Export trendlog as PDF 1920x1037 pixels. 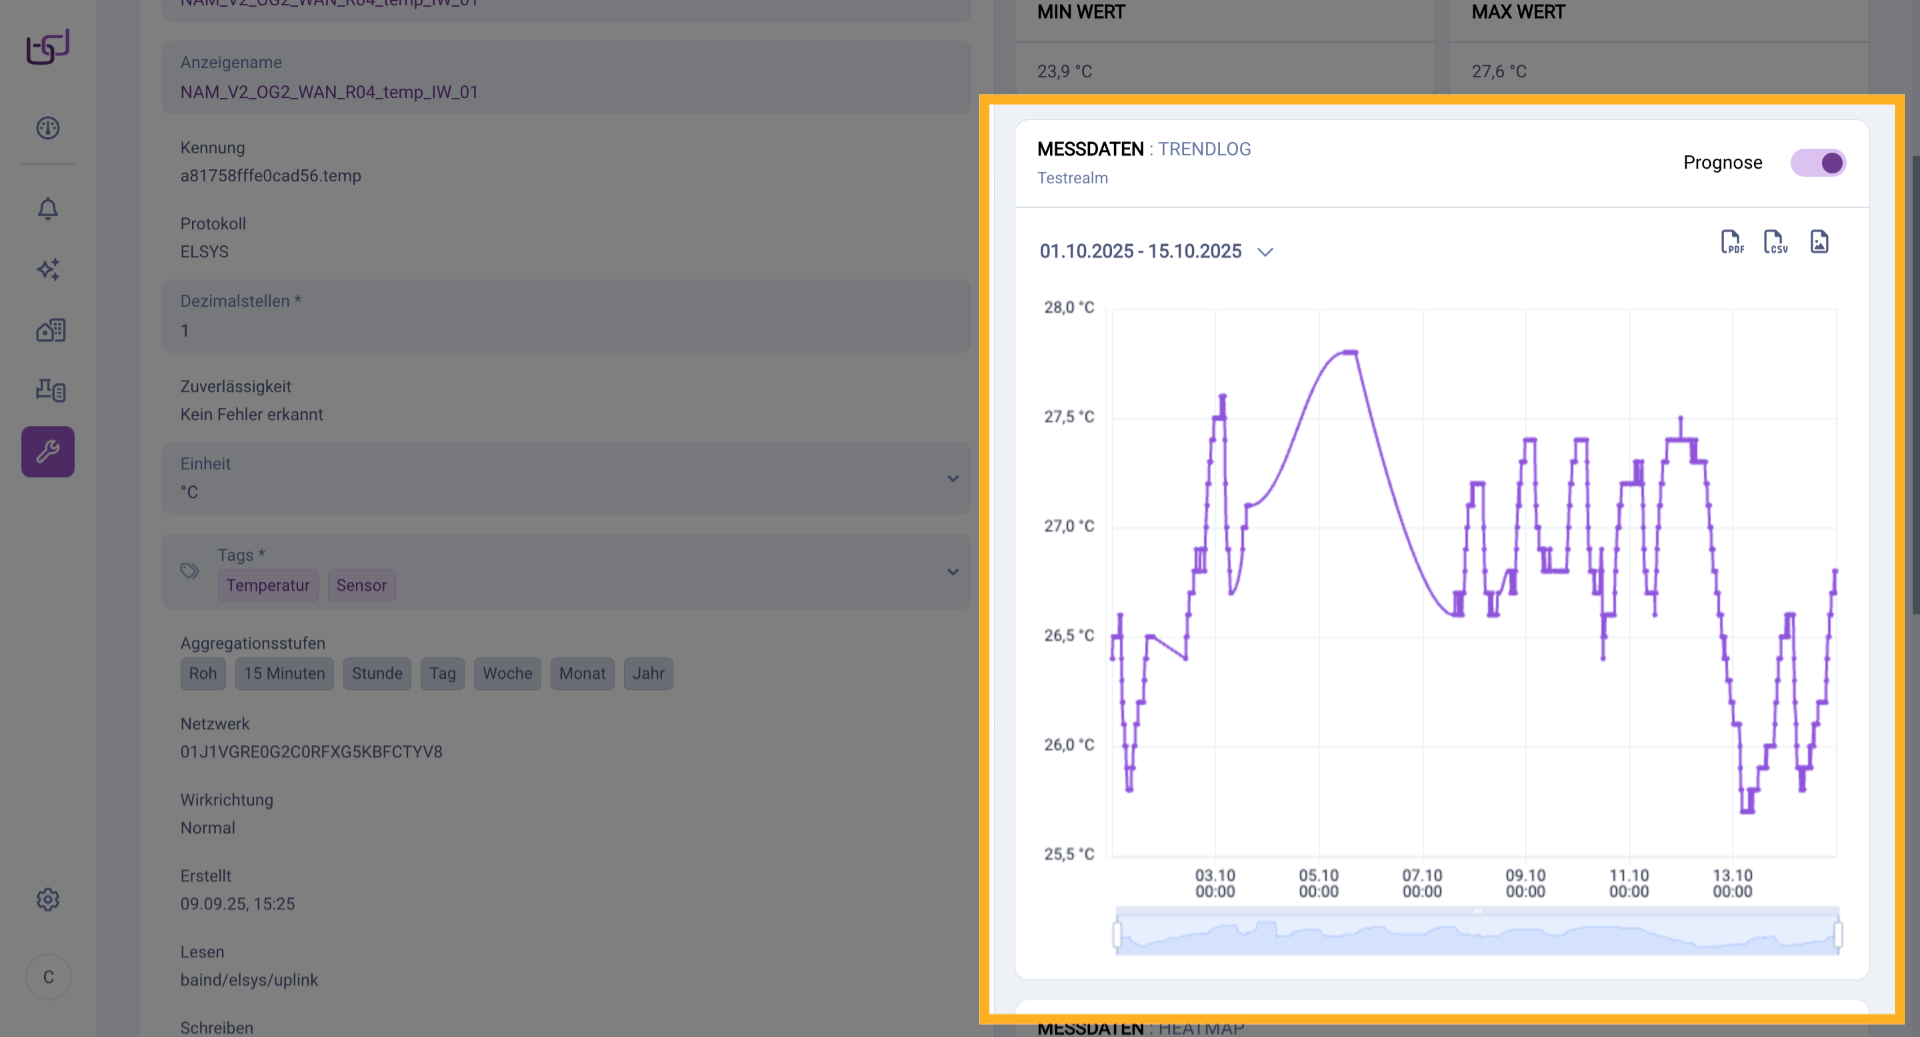point(1731,242)
